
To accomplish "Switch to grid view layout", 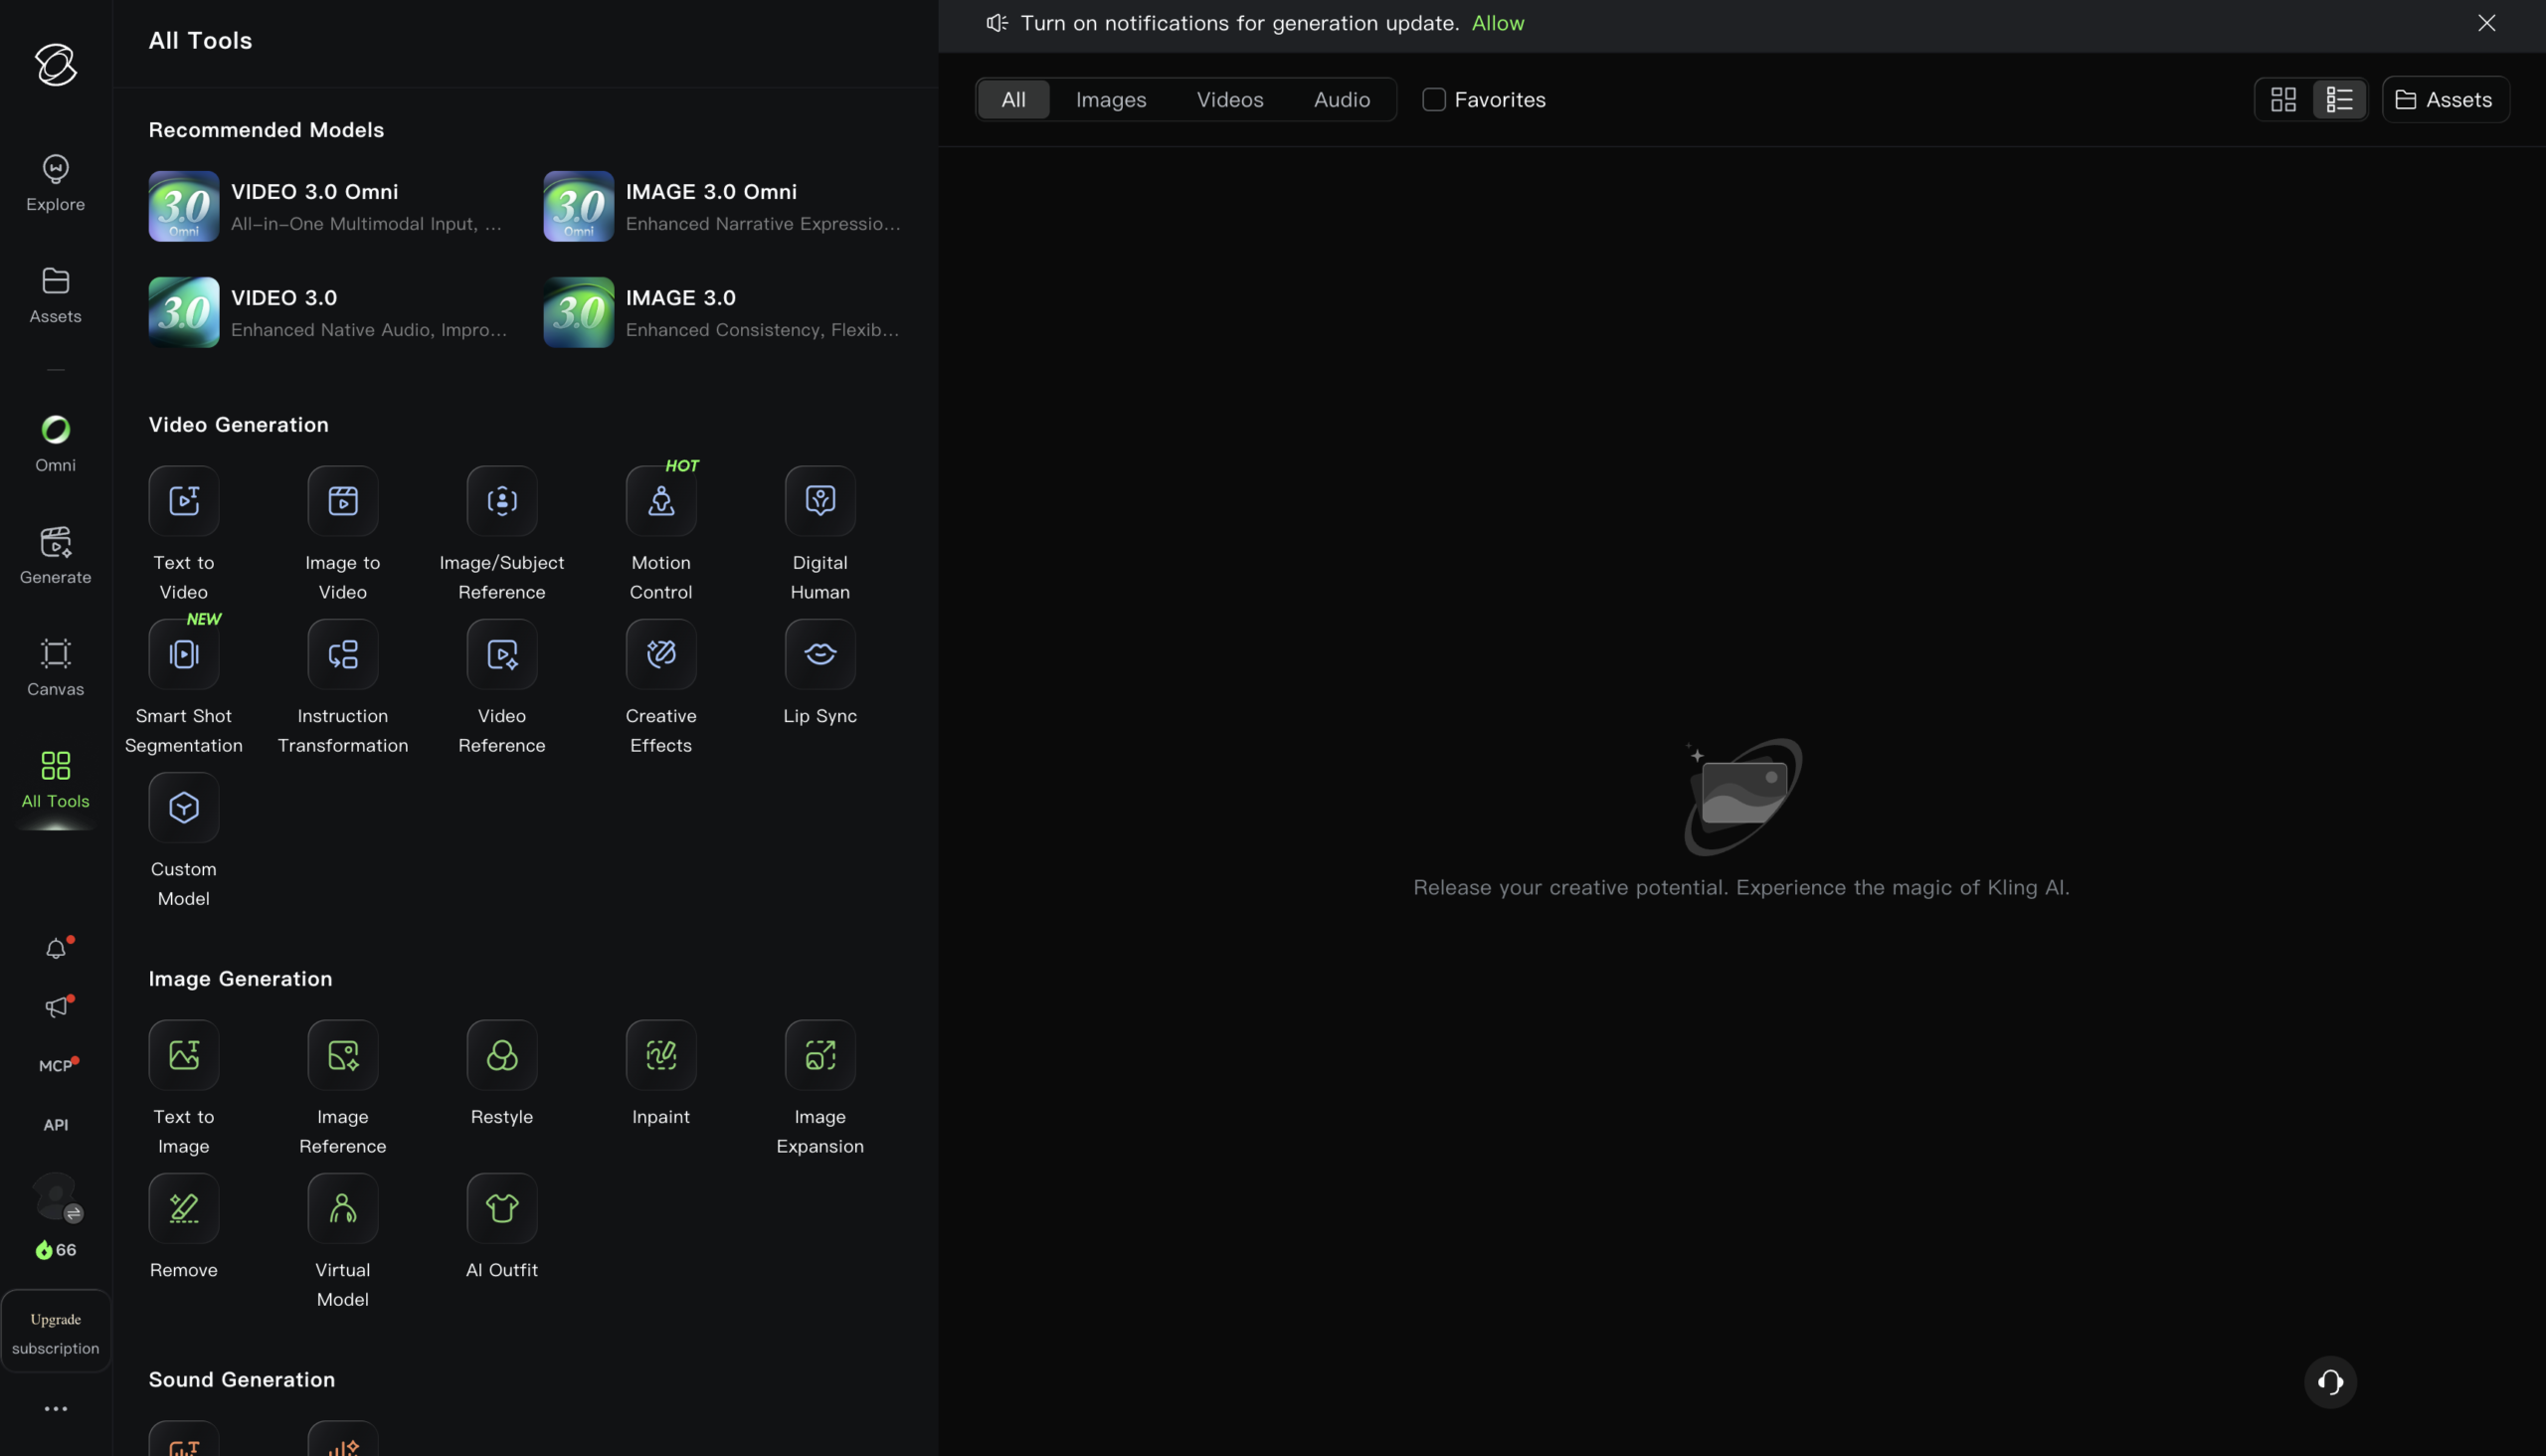I will tap(2283, 99).
